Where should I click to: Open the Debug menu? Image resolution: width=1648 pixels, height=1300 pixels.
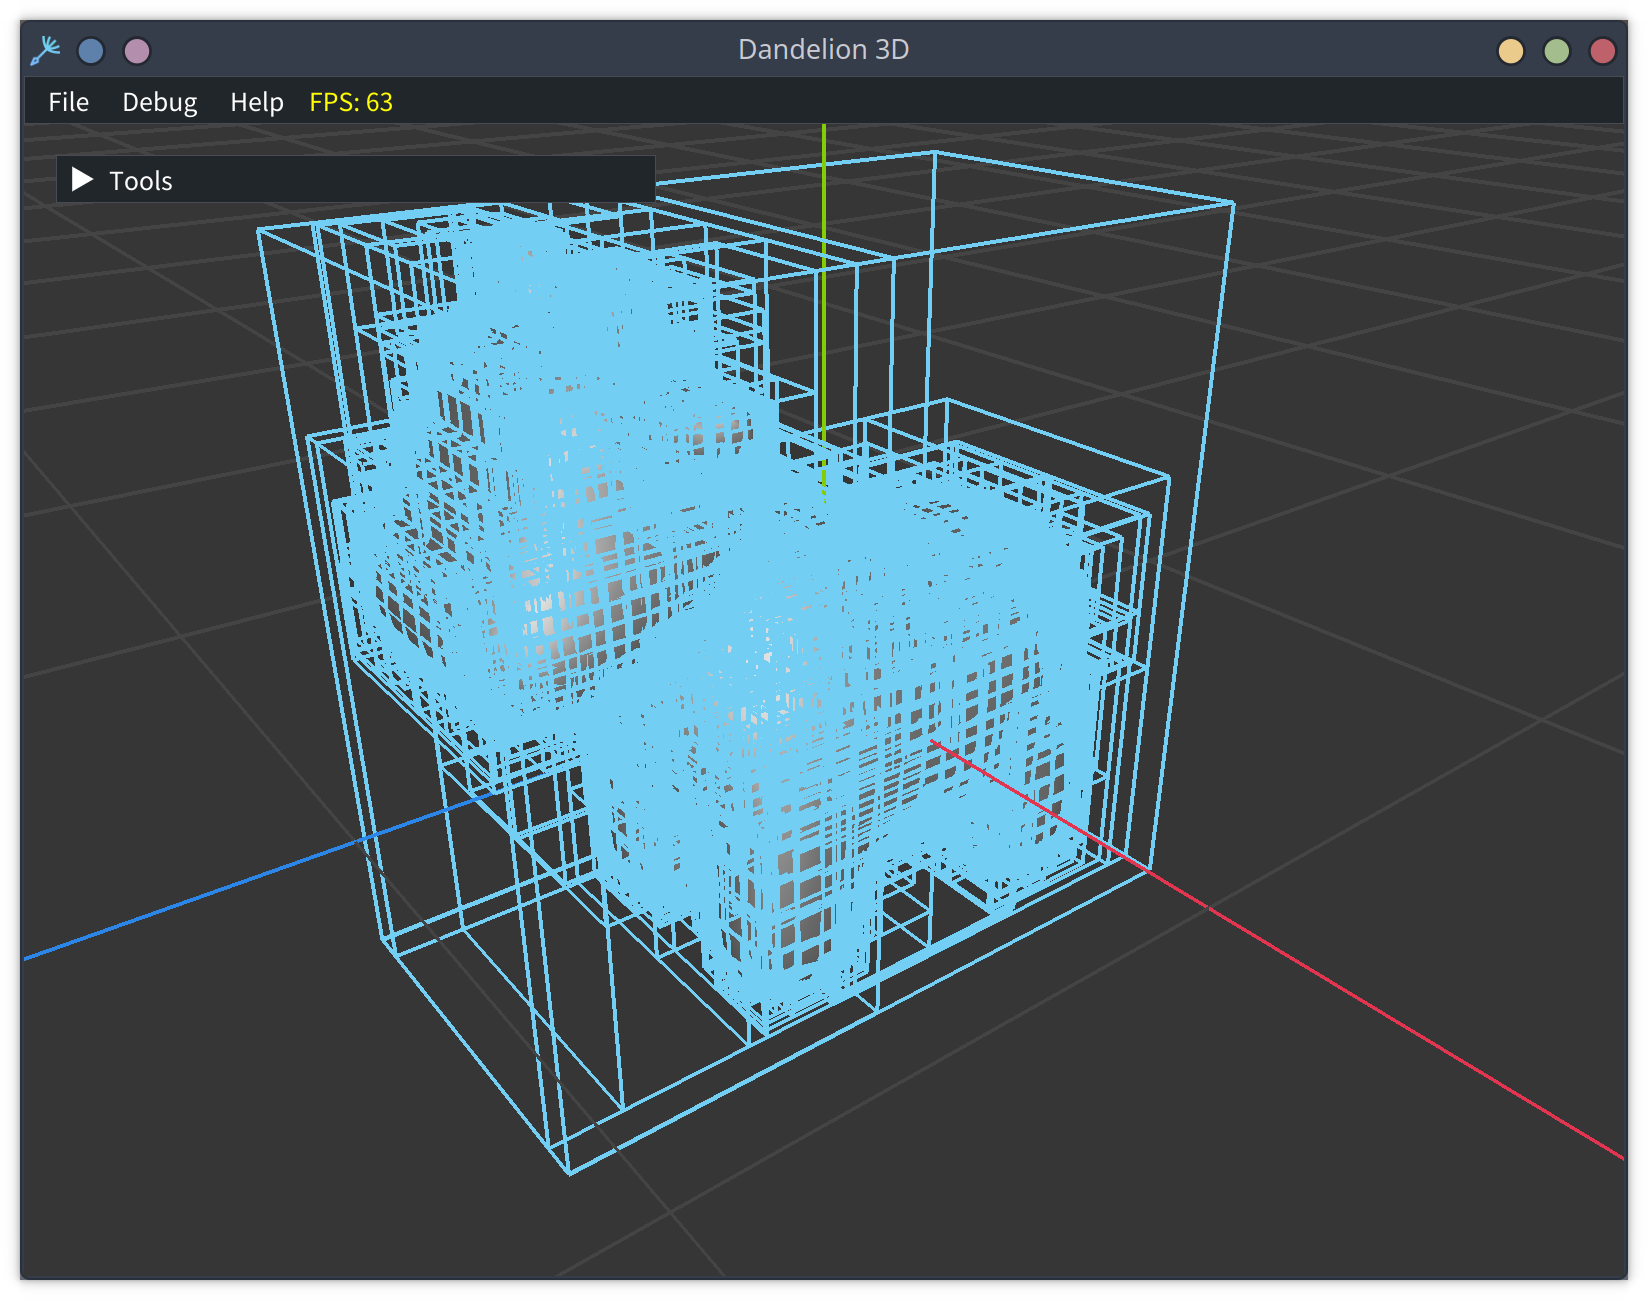tap(159, 102)
